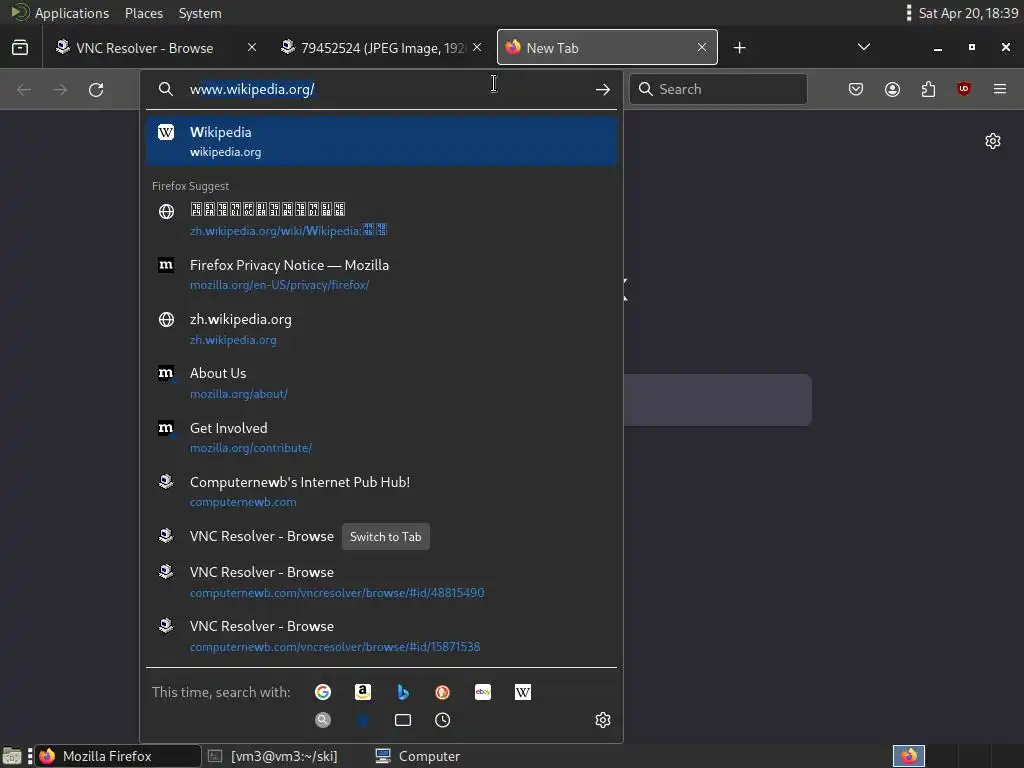Select Mozilla Firefox in the taskbar

click(118, 756)
